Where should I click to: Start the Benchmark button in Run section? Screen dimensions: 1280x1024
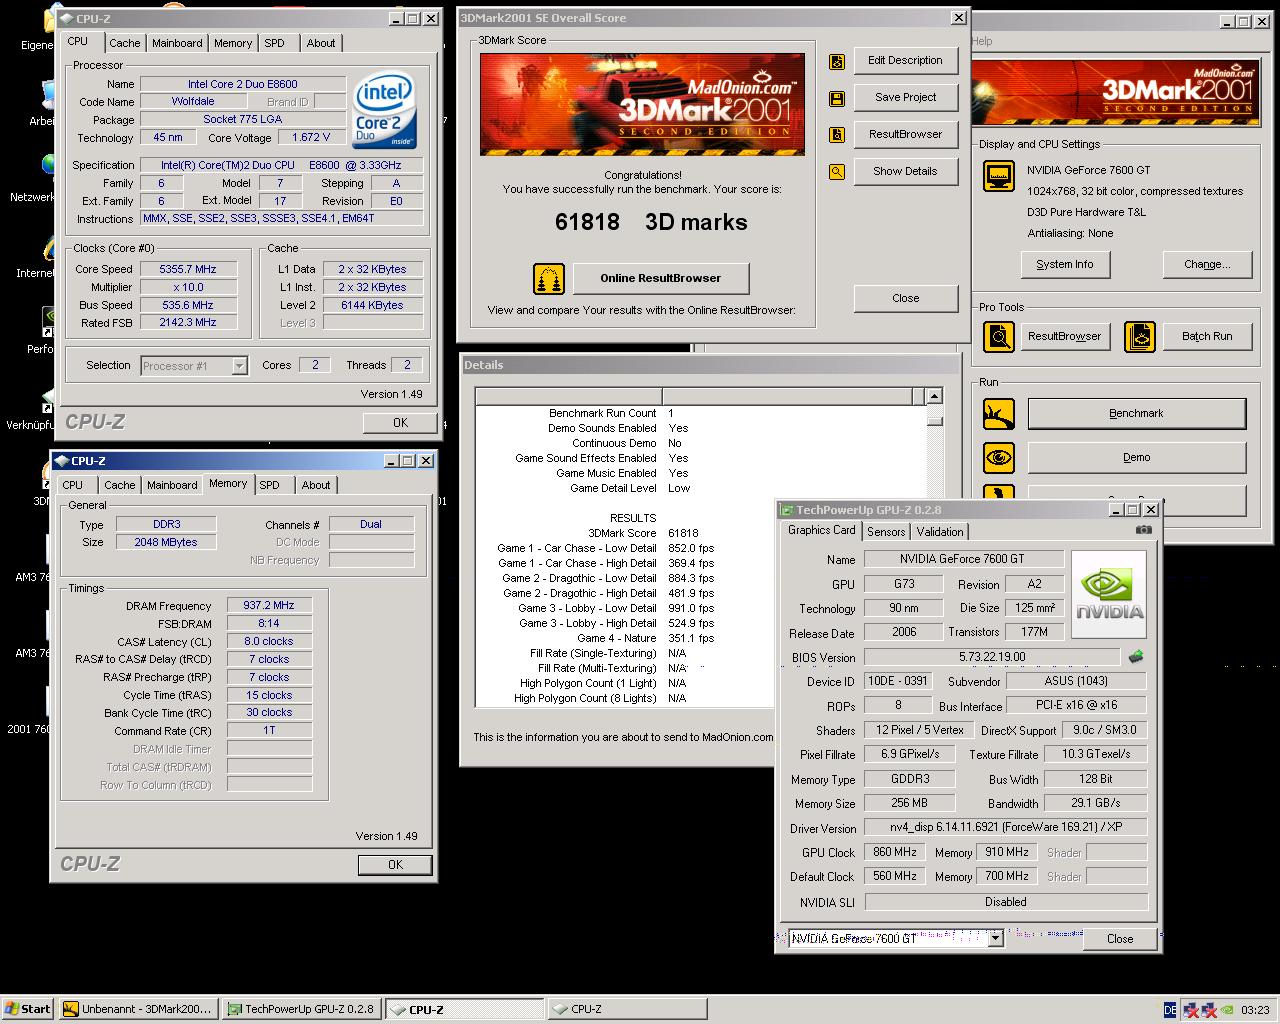pyautogui.click(x=1137, y=414)
